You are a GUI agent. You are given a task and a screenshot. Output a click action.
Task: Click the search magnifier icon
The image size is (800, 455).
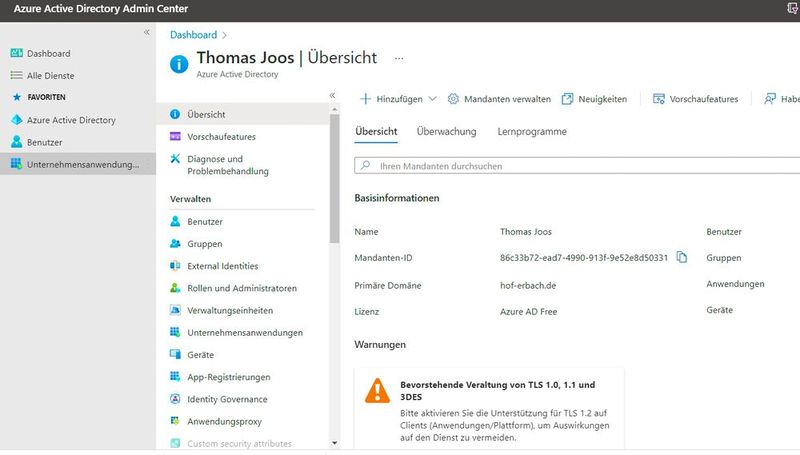pyautogui.click(x=365, y=165)
